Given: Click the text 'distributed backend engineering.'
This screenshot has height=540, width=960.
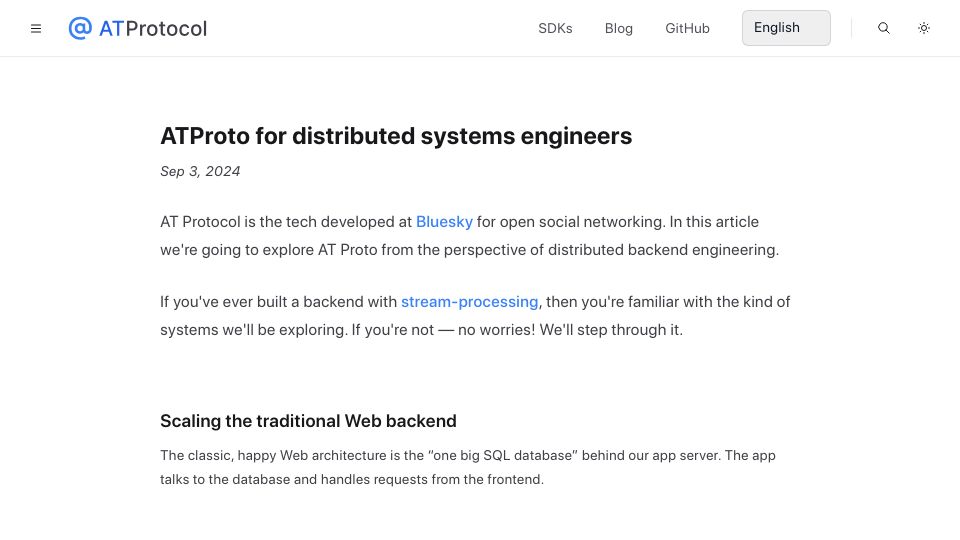Looking at the screenshot, I should [663, 250].
